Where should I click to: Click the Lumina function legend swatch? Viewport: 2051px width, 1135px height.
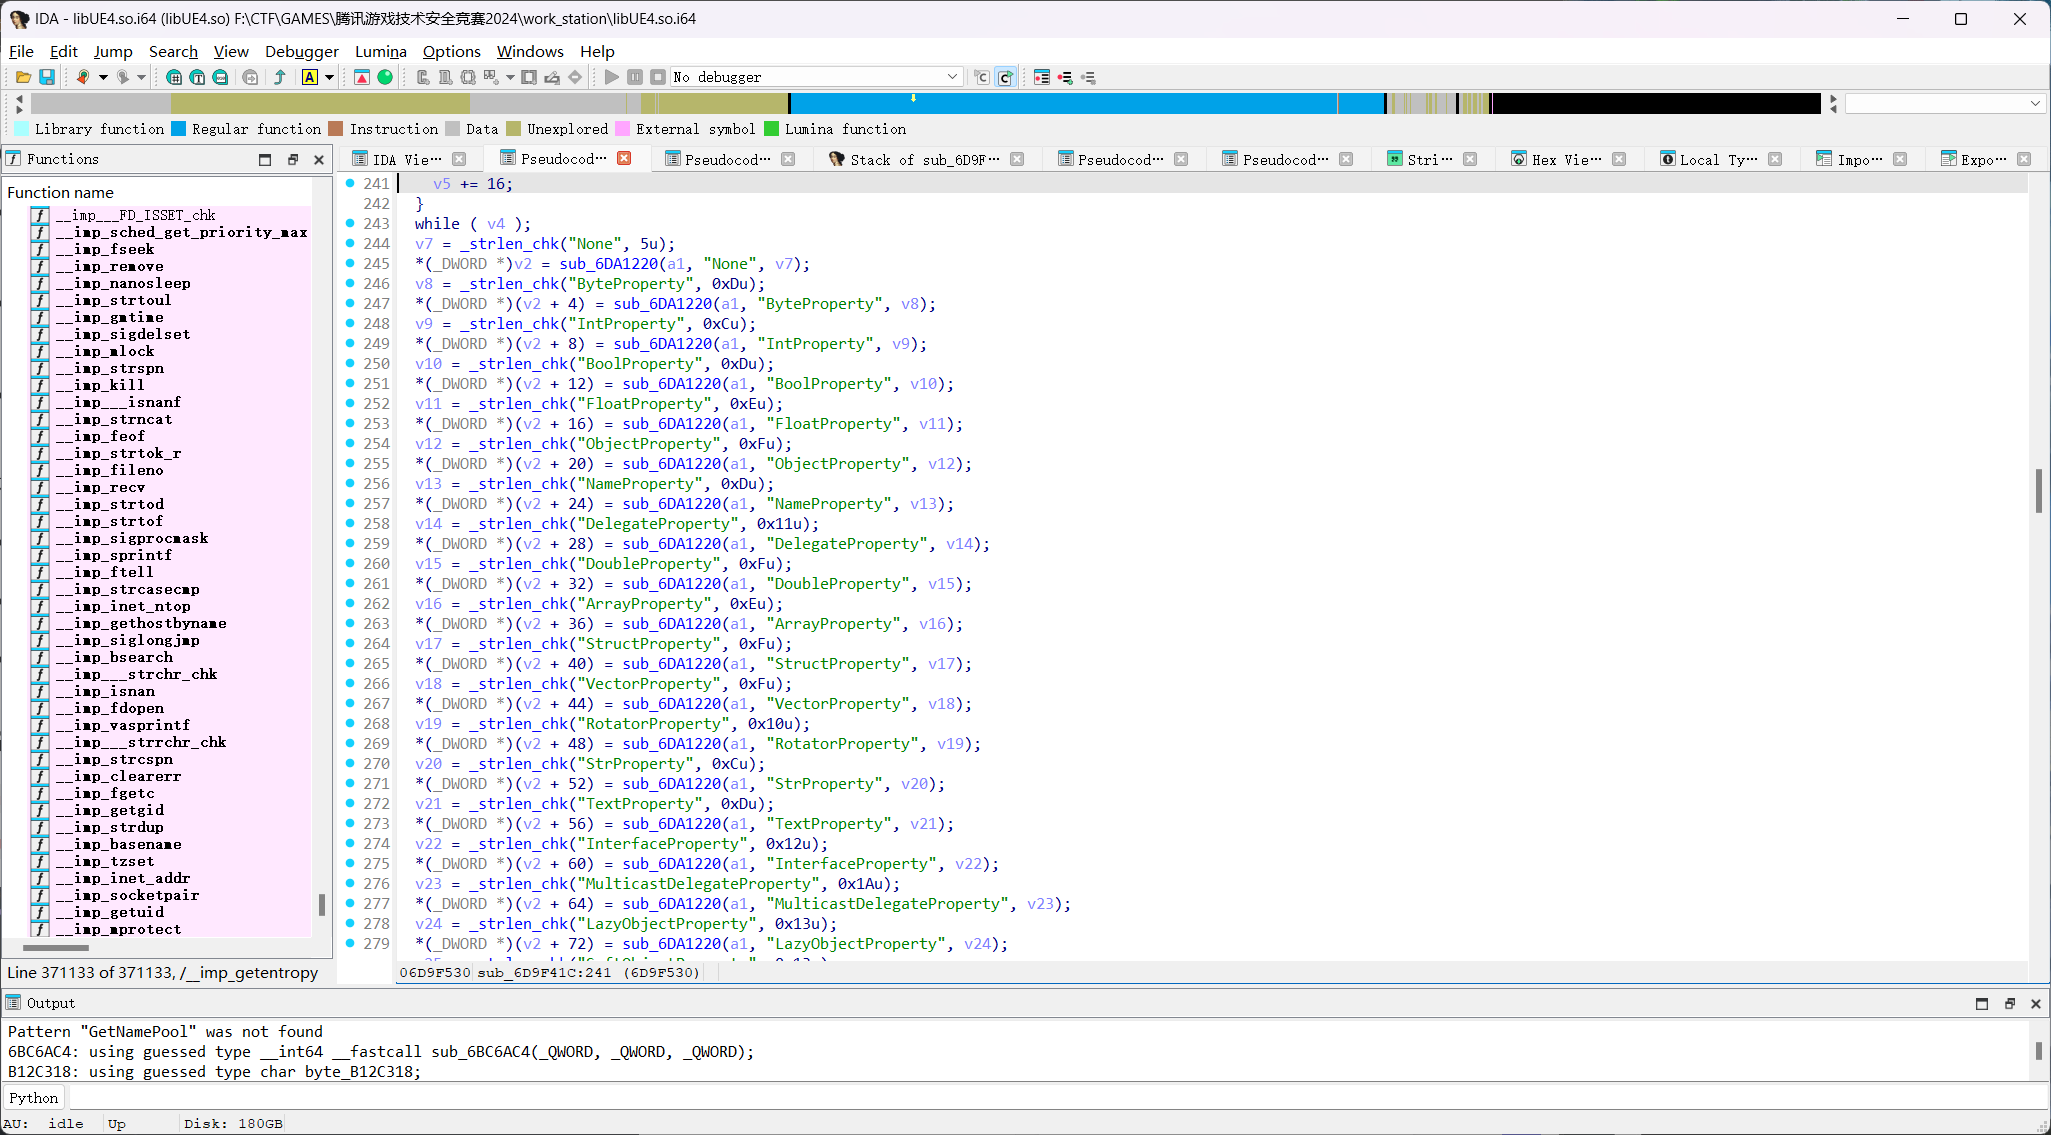pyautogui.click(x=771, y=129)
